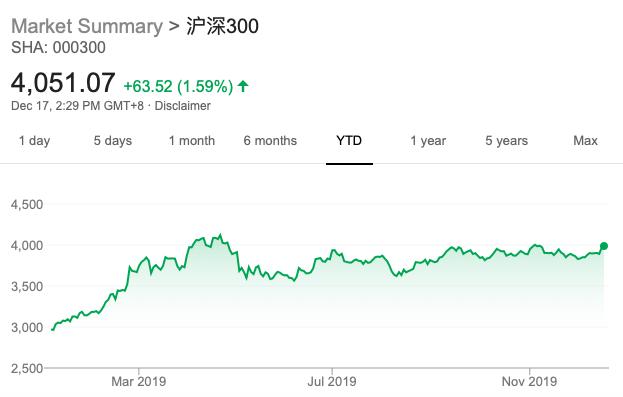Image resolution: width=623 pixels, height=397 pixels.
Task: Click the Mar 2019 axis label
Action: pyautogui.click(x=139, y=382)
